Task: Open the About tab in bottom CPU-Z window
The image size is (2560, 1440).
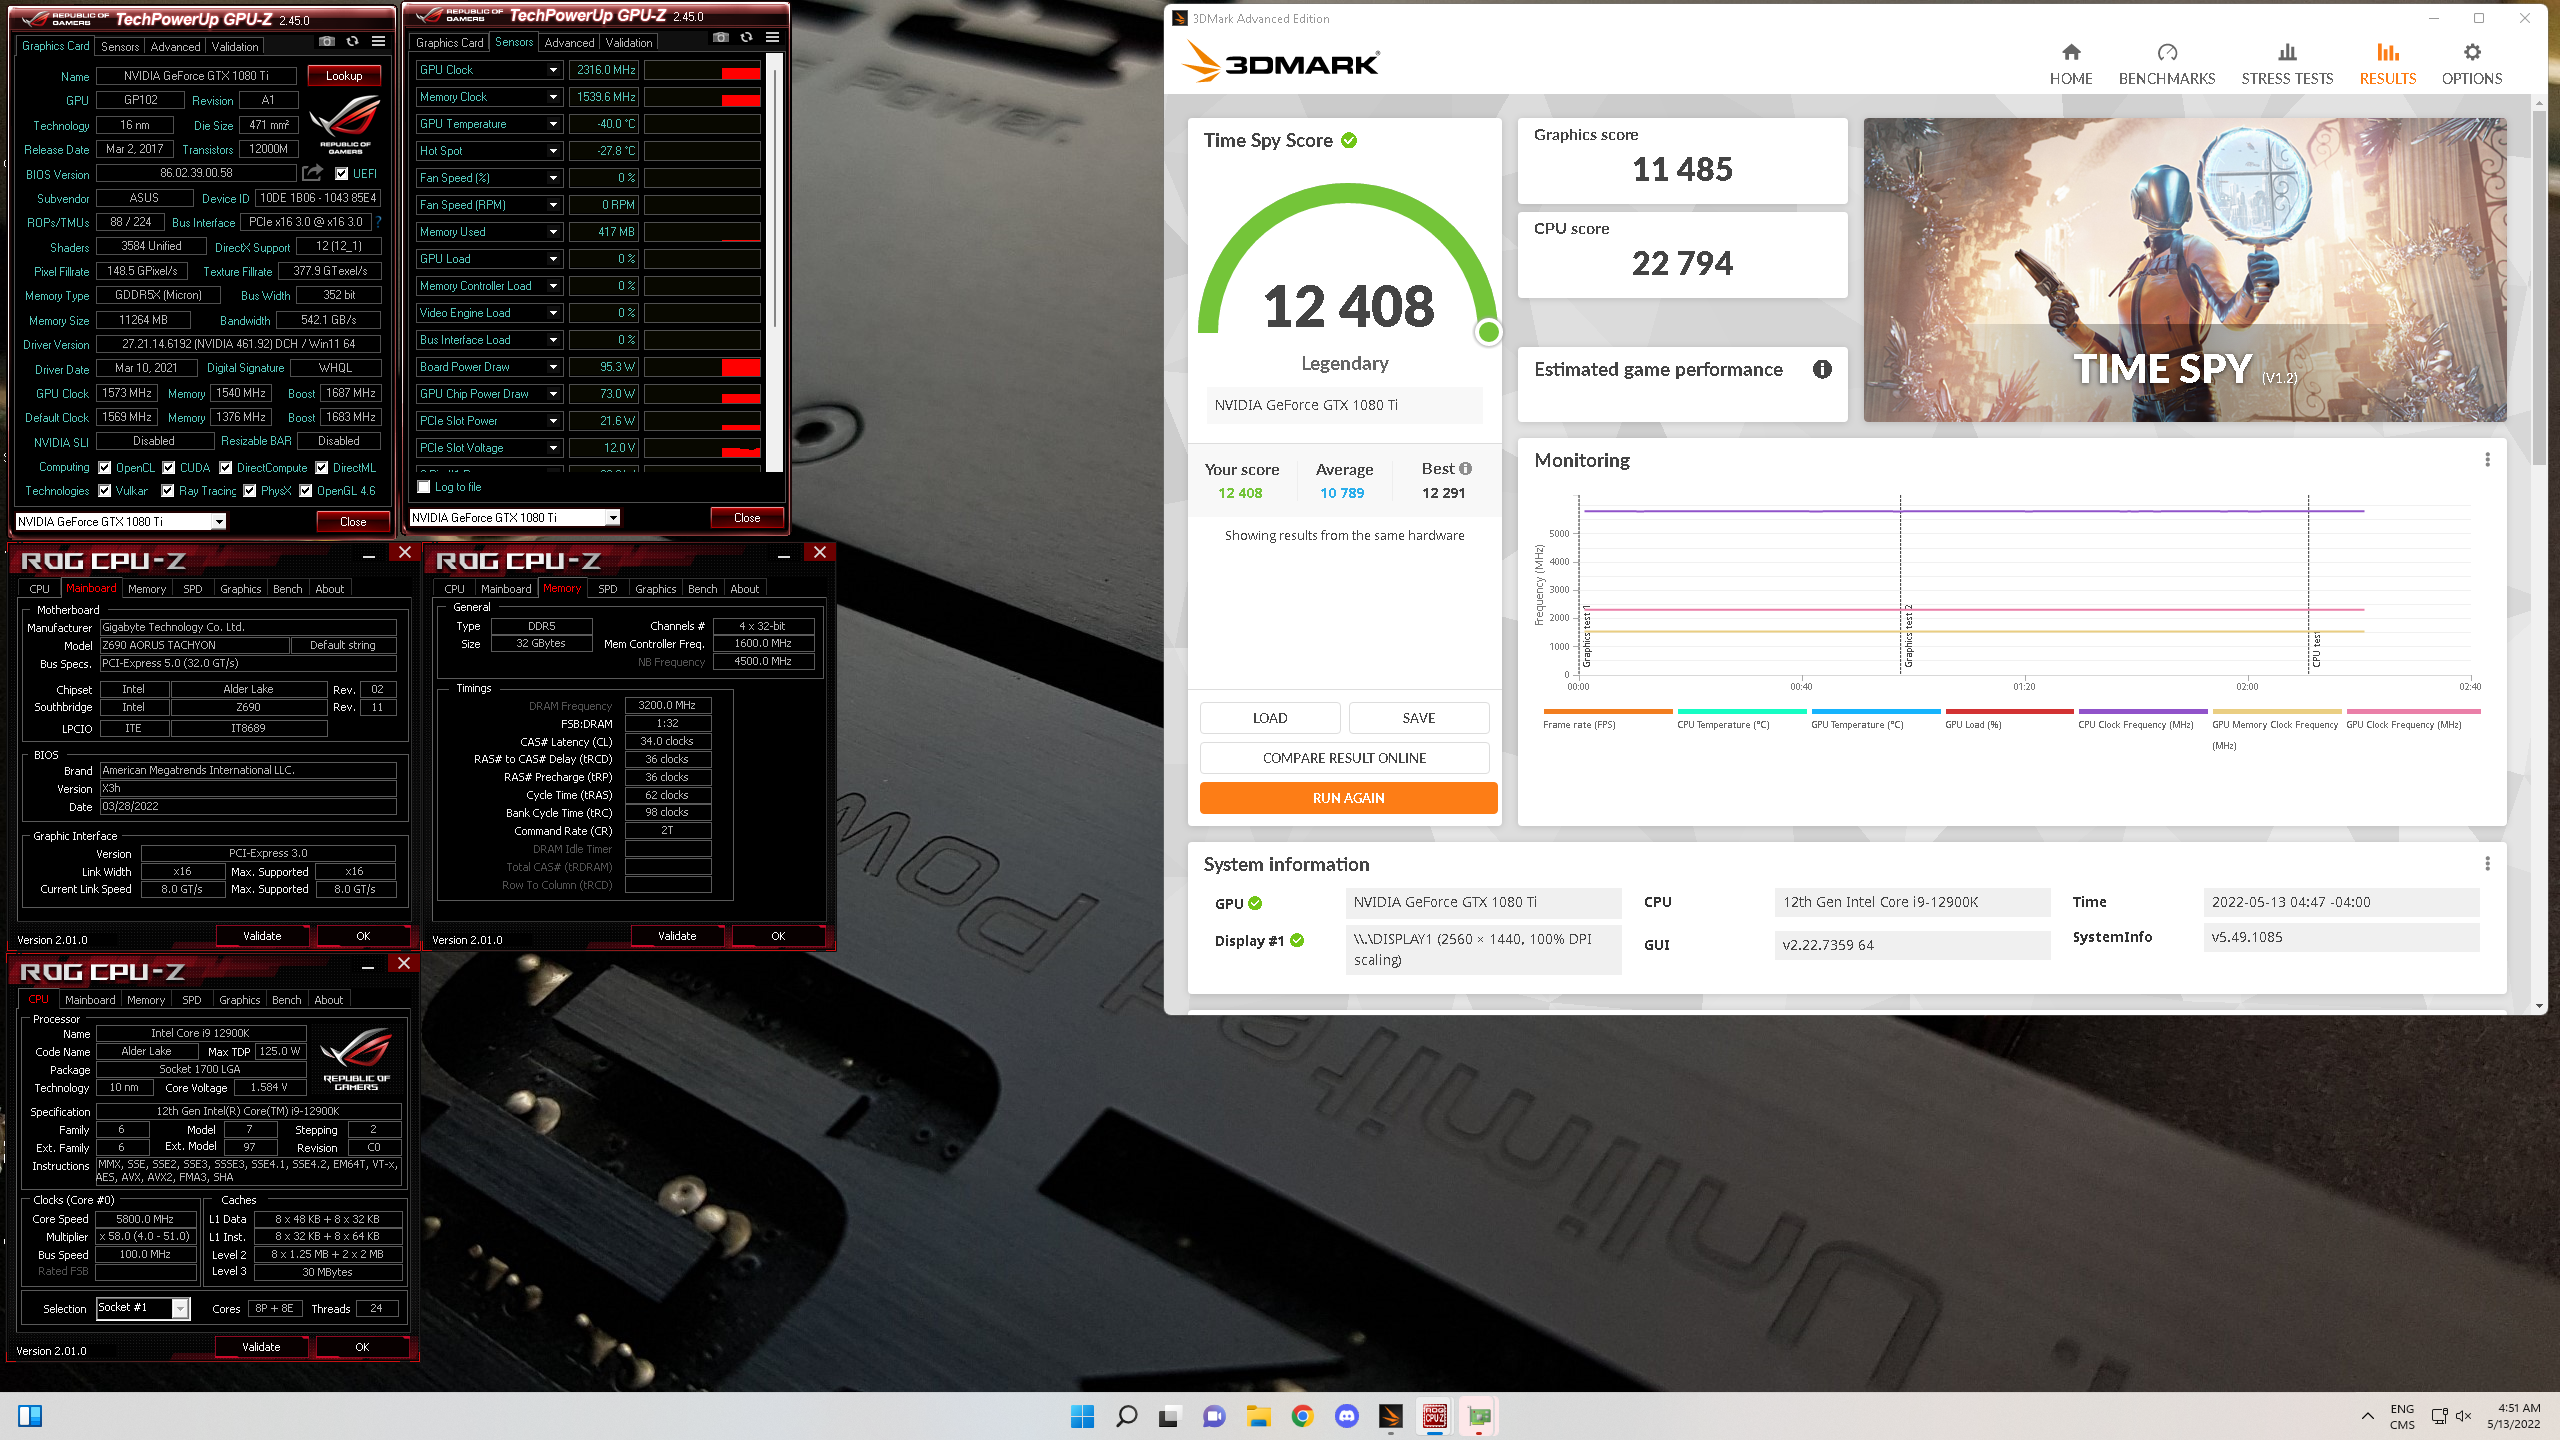Action: point(328,1000)
